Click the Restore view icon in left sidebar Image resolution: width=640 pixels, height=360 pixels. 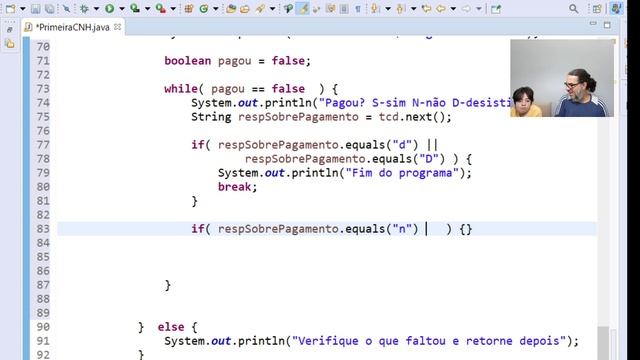pos(10,29)
